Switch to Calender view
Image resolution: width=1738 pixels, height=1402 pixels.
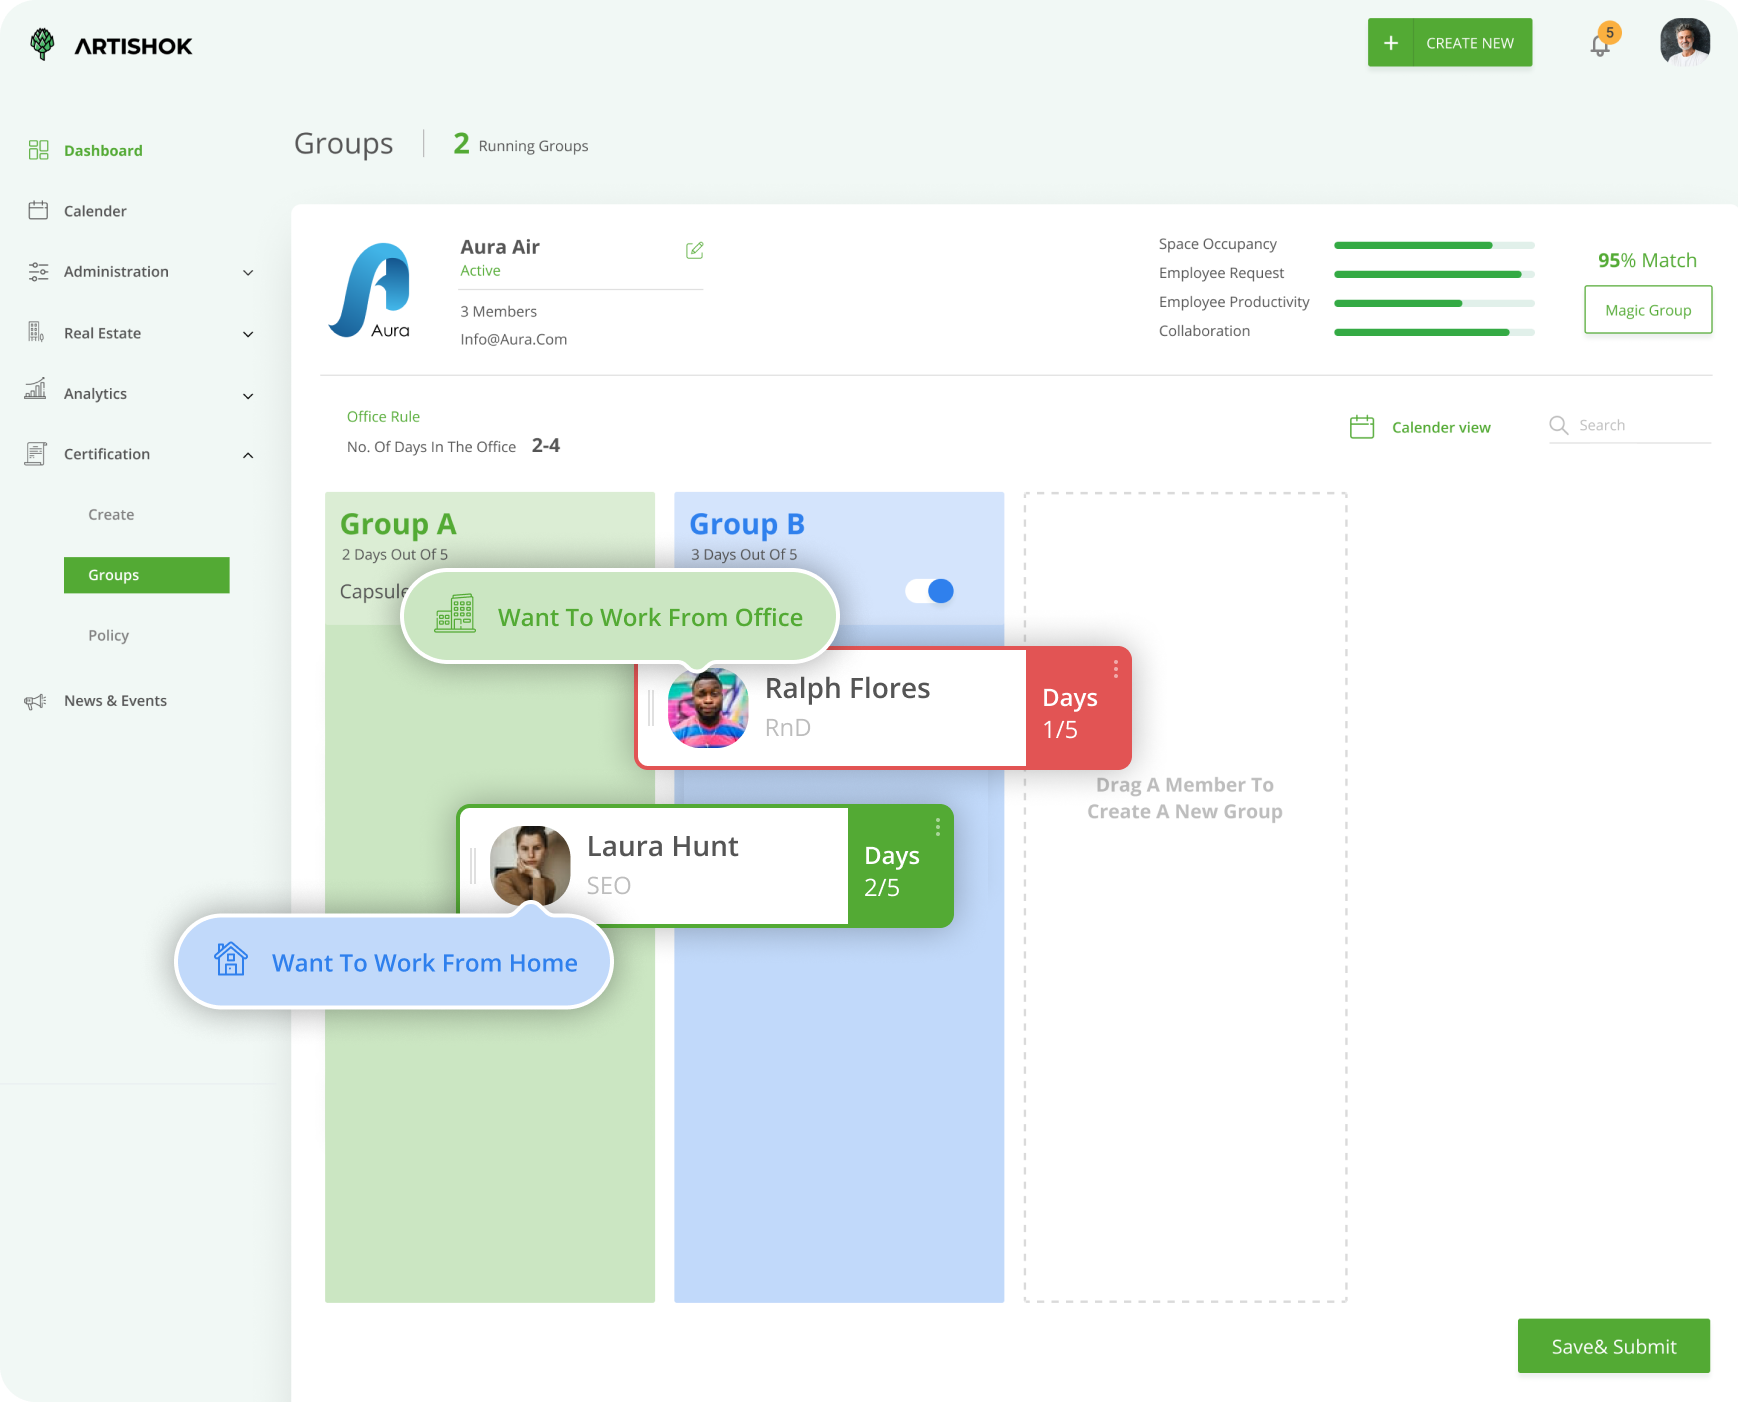pos(1441,428)
